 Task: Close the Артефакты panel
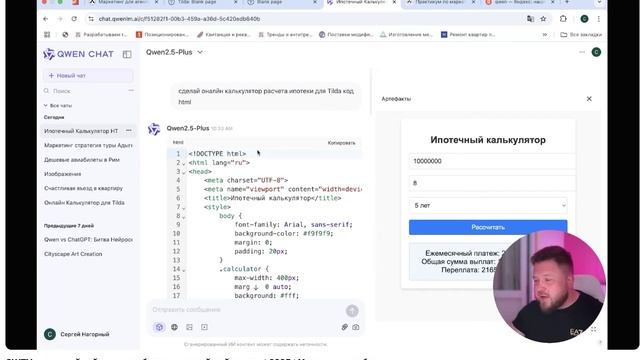(x=589, y=99)
